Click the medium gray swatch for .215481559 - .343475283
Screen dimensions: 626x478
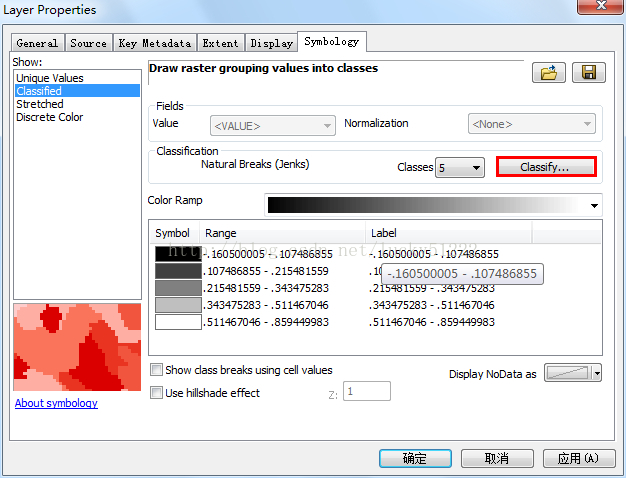(178, 288)
